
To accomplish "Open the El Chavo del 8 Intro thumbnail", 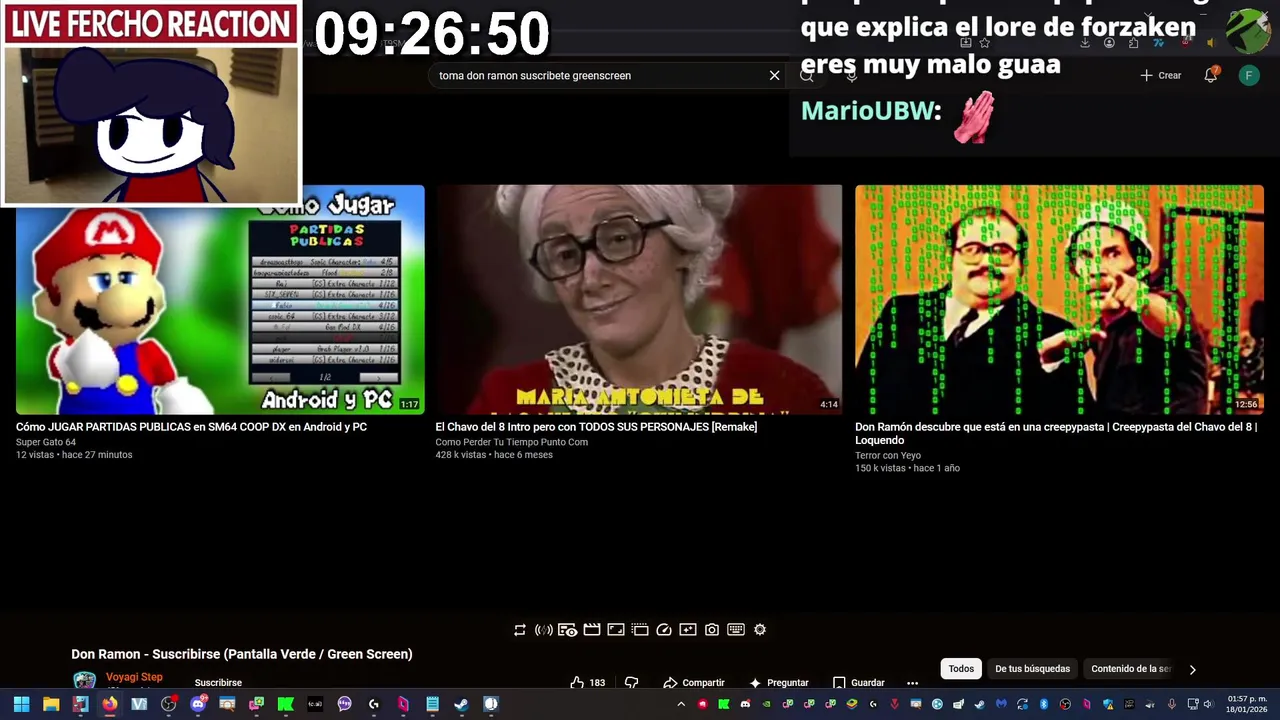I will tap(639, 299).
